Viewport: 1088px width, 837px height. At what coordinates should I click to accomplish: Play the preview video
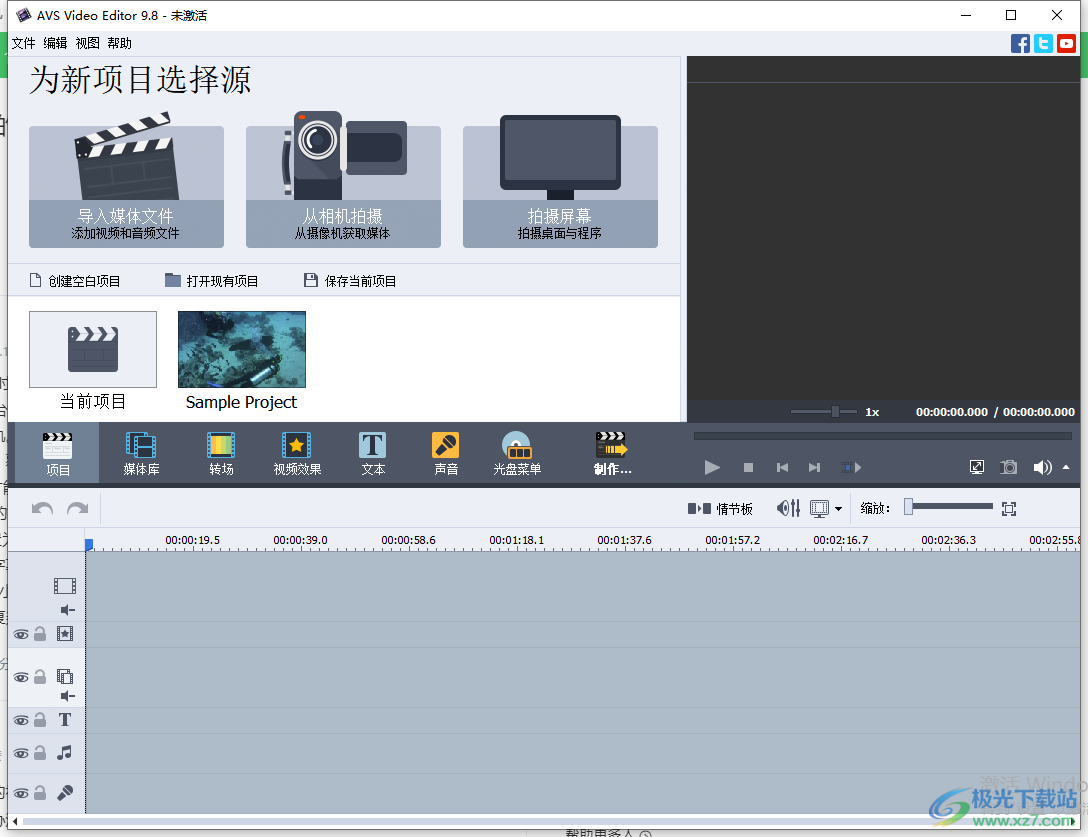coord(712,467)
